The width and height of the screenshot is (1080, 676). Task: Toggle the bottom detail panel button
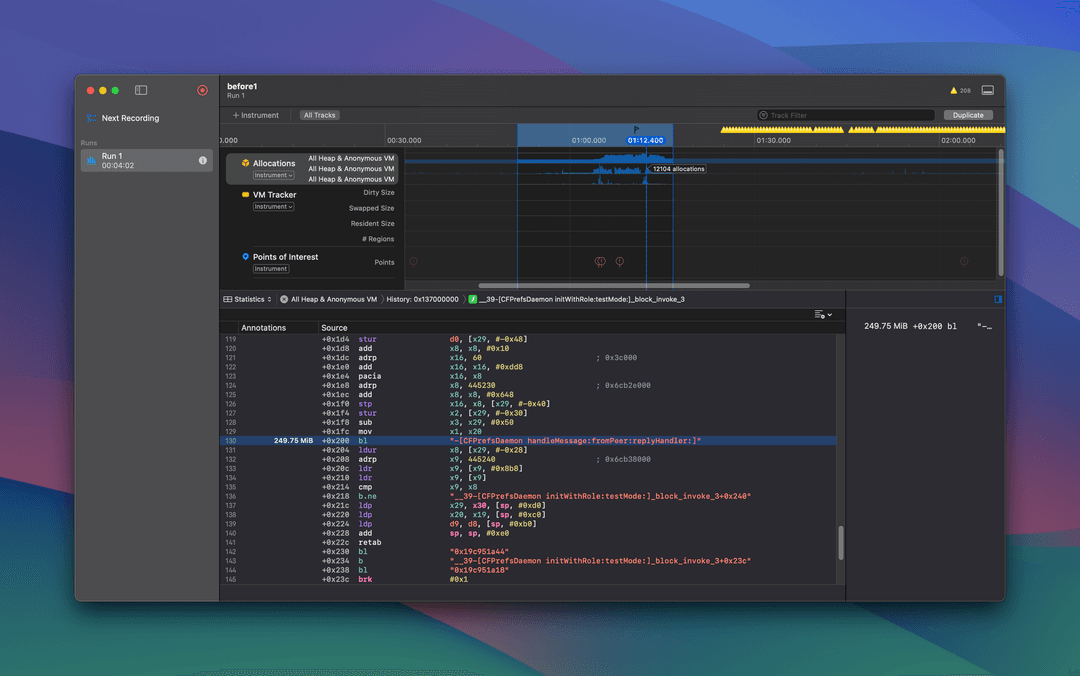coord(988,90)
